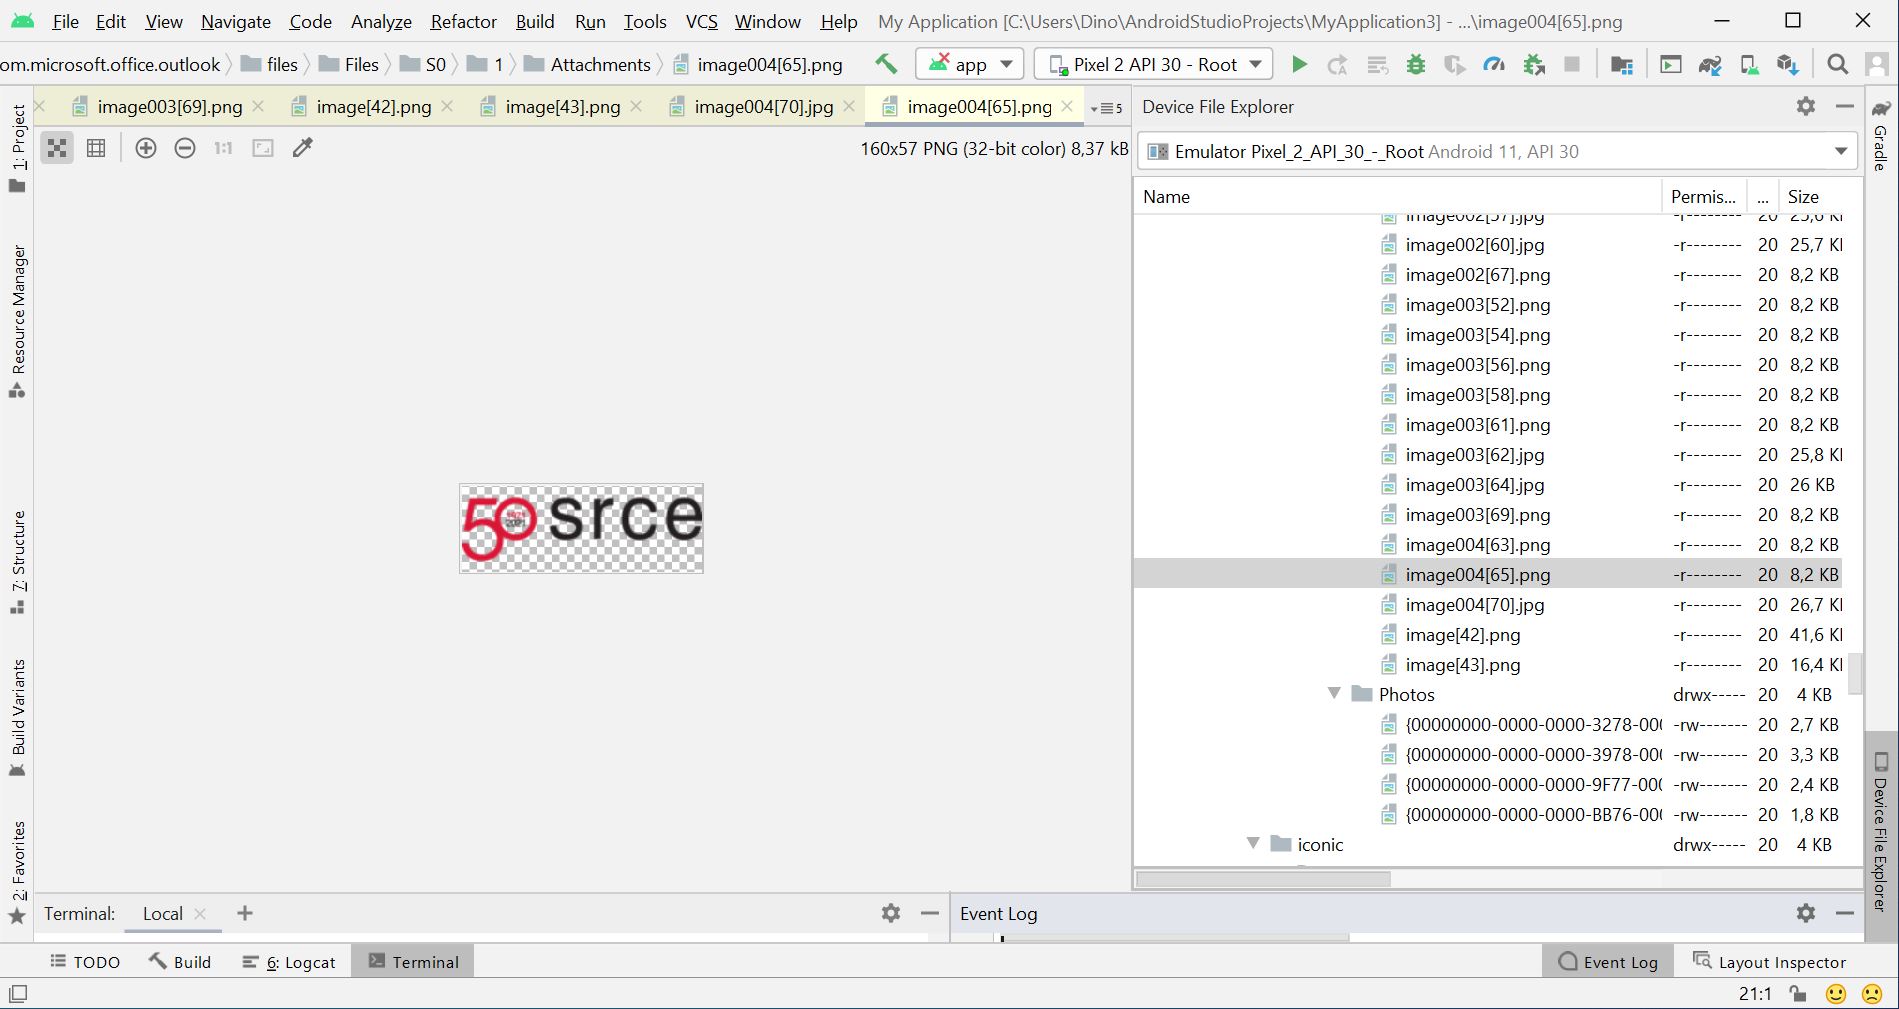Click the Run app play button
1899x1009 pixels.
pyautogui.click(x=1299, y=65)
